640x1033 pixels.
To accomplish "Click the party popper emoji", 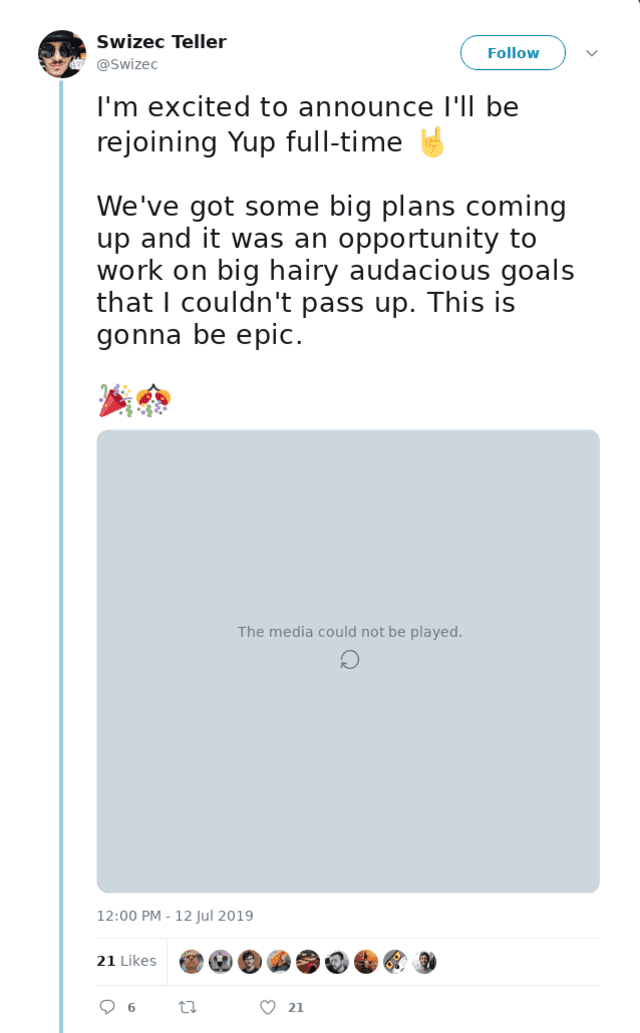I will click(x=114, y=400).
